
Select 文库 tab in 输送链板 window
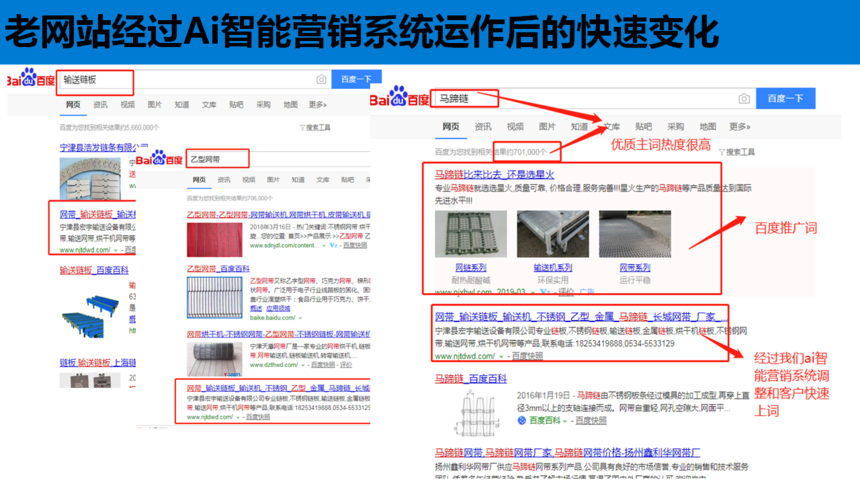pos(209,105)
